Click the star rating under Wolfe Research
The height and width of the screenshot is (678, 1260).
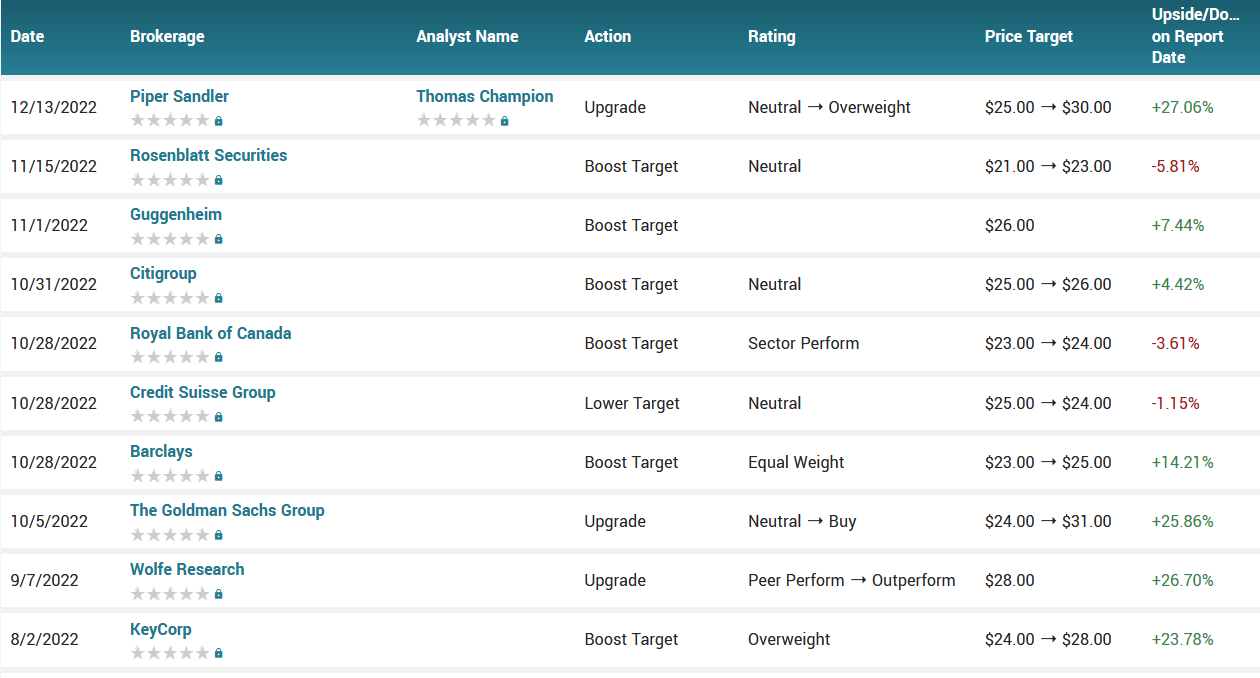[x=170, y=594]
